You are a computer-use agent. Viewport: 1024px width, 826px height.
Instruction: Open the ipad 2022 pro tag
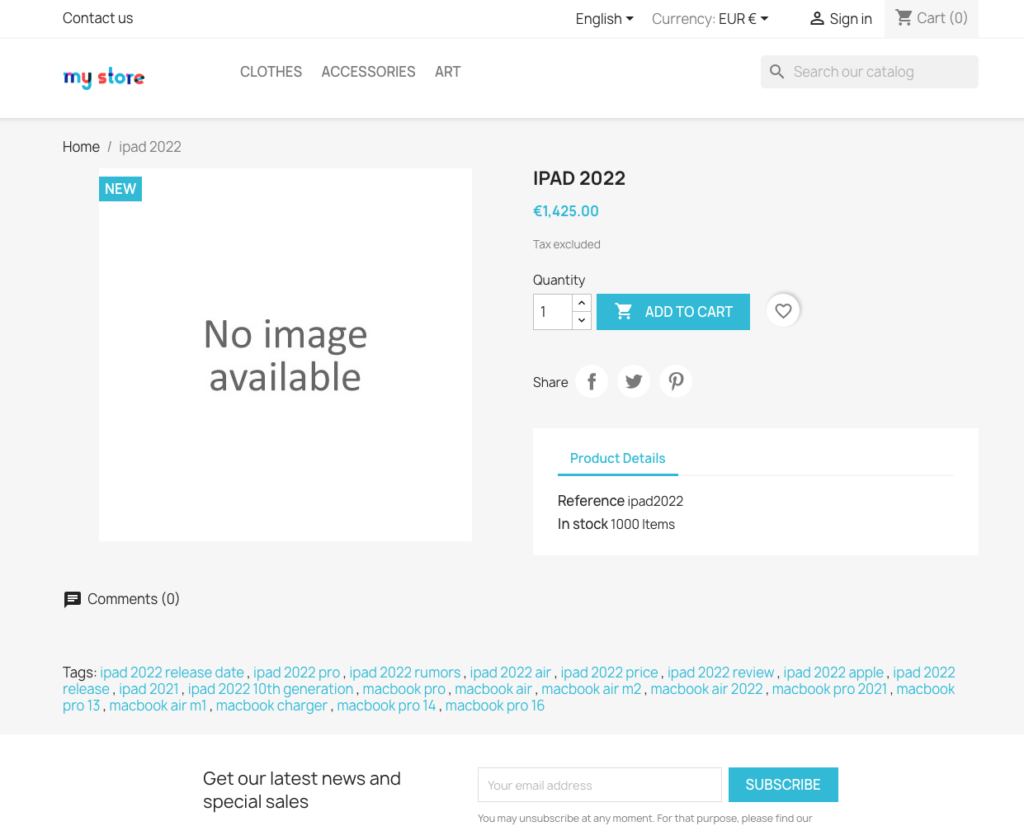click(x=296, y=673)
